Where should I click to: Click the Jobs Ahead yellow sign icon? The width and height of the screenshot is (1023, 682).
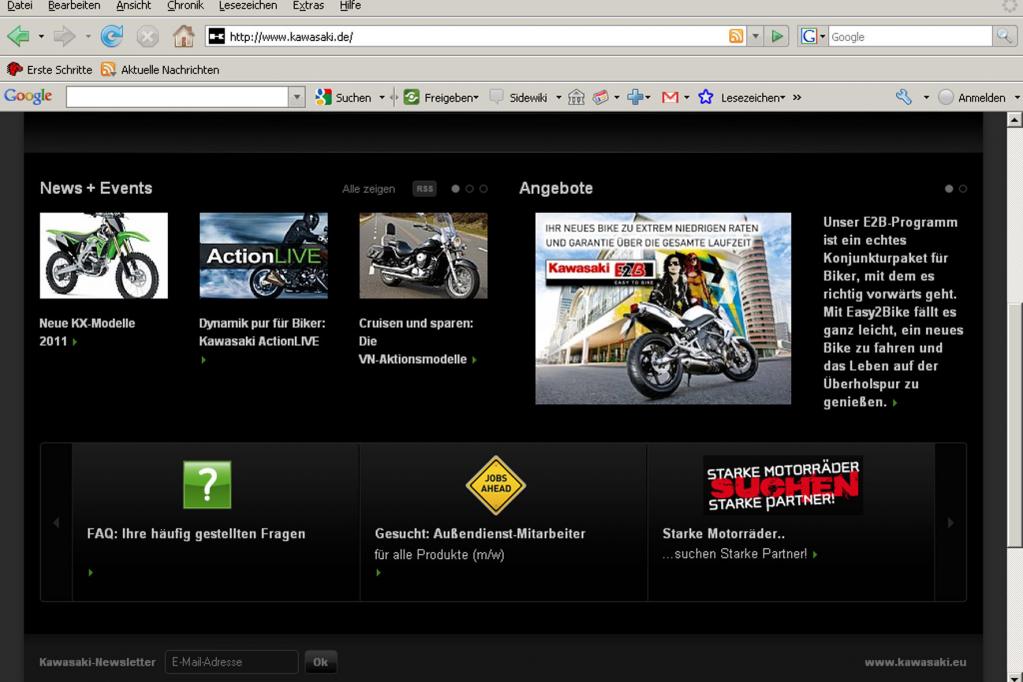(496, 485)
